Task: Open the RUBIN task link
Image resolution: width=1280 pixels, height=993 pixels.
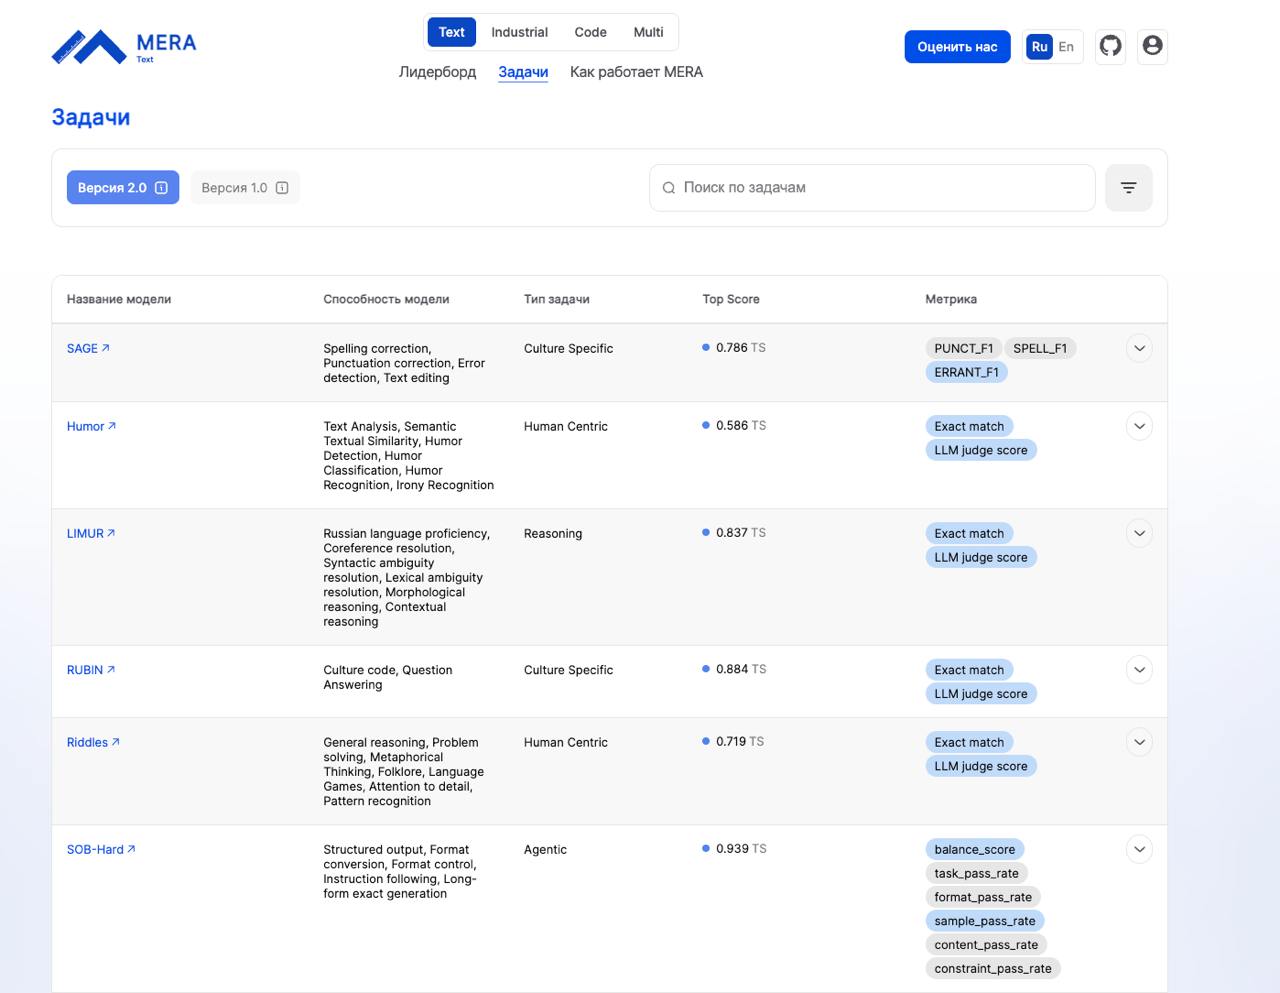Action: (91, 670)
